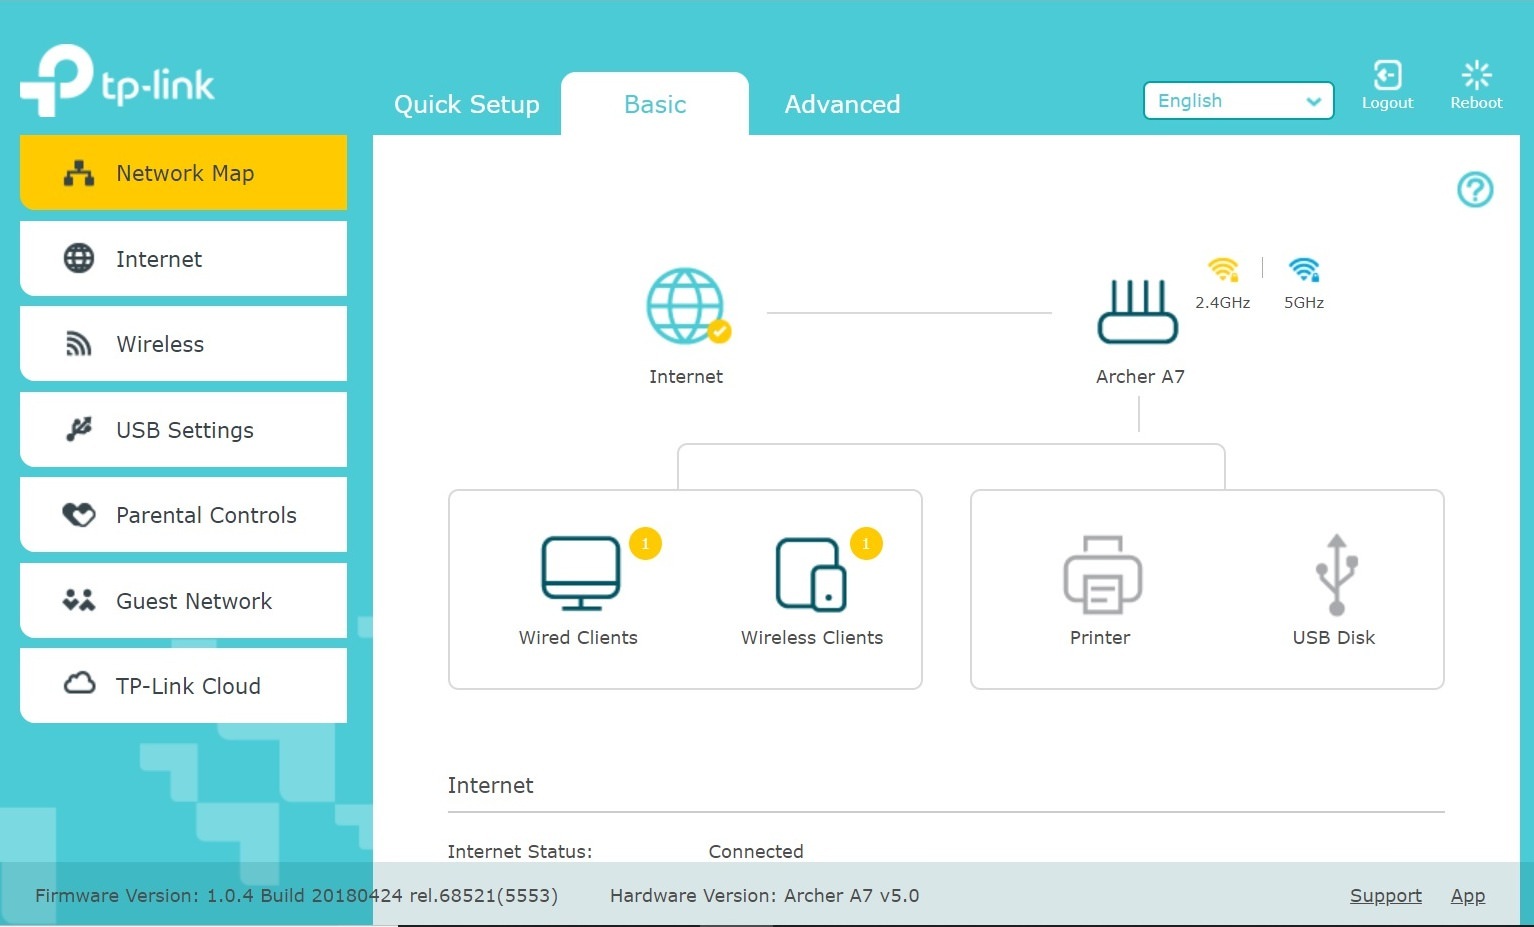Select the Wired Clients monitor icon
Viewport: 1534px width, 927px height.
(x=581, y=573)
